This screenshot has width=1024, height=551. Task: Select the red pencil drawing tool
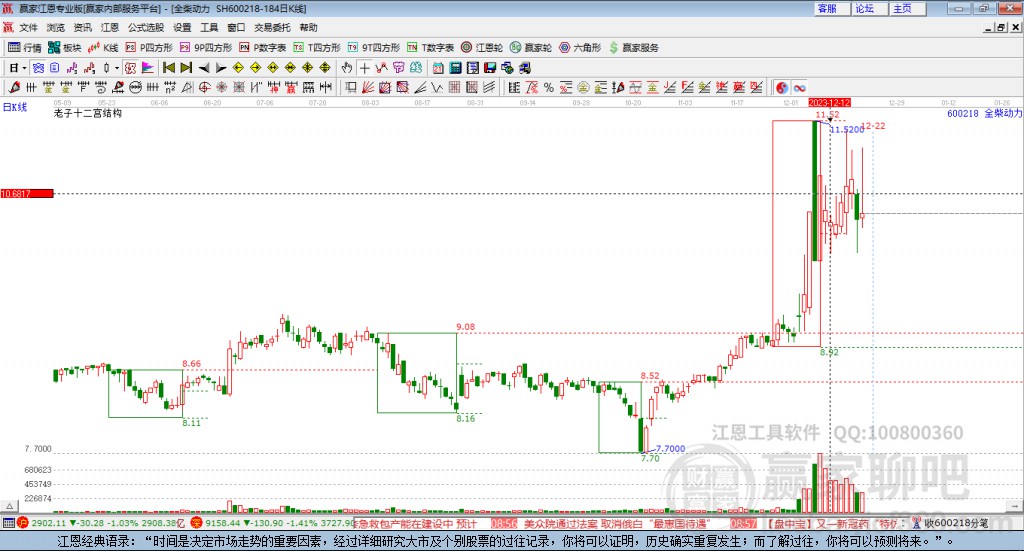(x=14, y=87)
